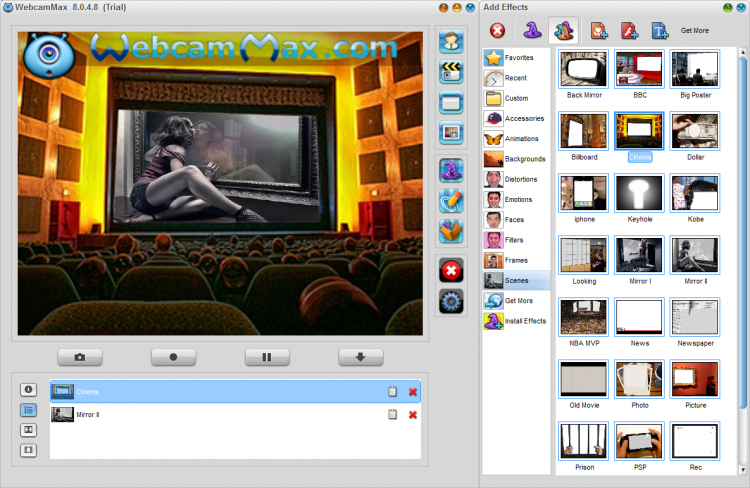Open the Filters category
This screenshot has width=750, height=488.
(x=516, y=240)
